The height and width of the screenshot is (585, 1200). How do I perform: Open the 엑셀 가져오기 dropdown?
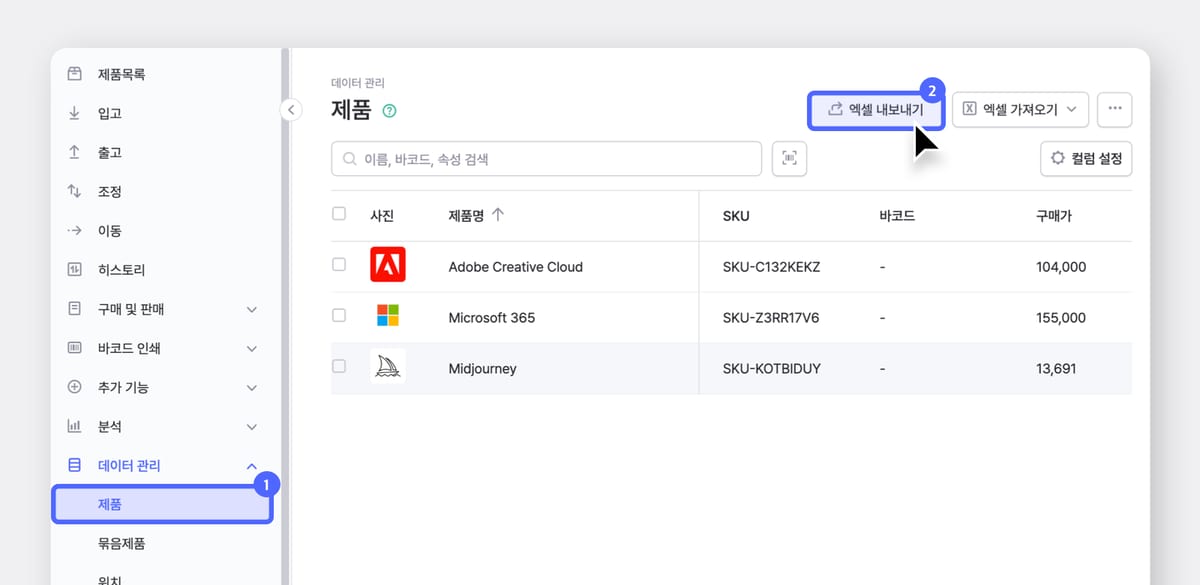coord(1020,110)
